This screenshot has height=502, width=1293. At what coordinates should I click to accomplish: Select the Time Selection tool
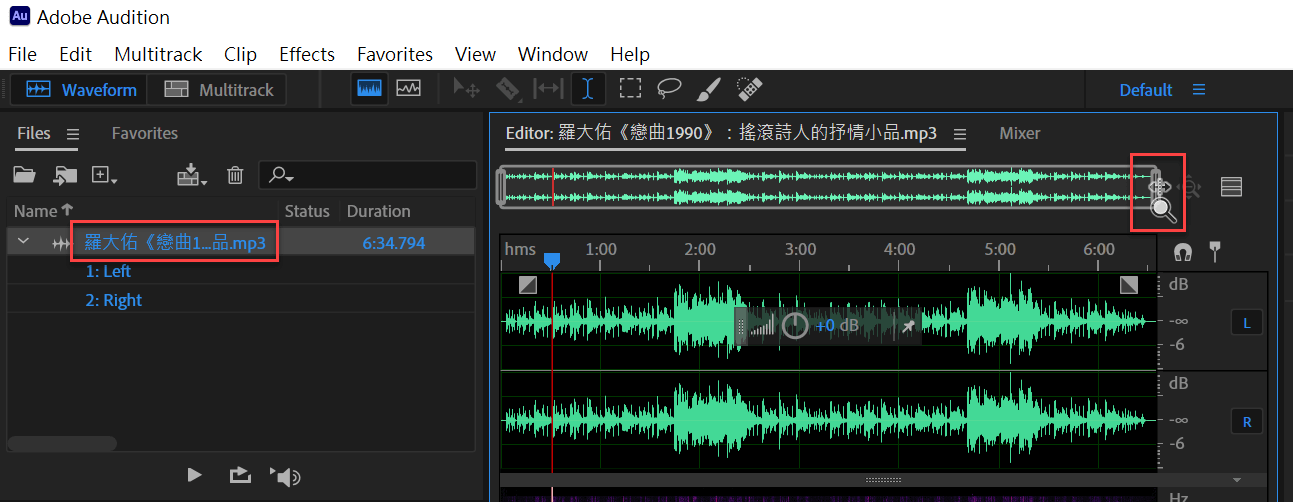588,89
